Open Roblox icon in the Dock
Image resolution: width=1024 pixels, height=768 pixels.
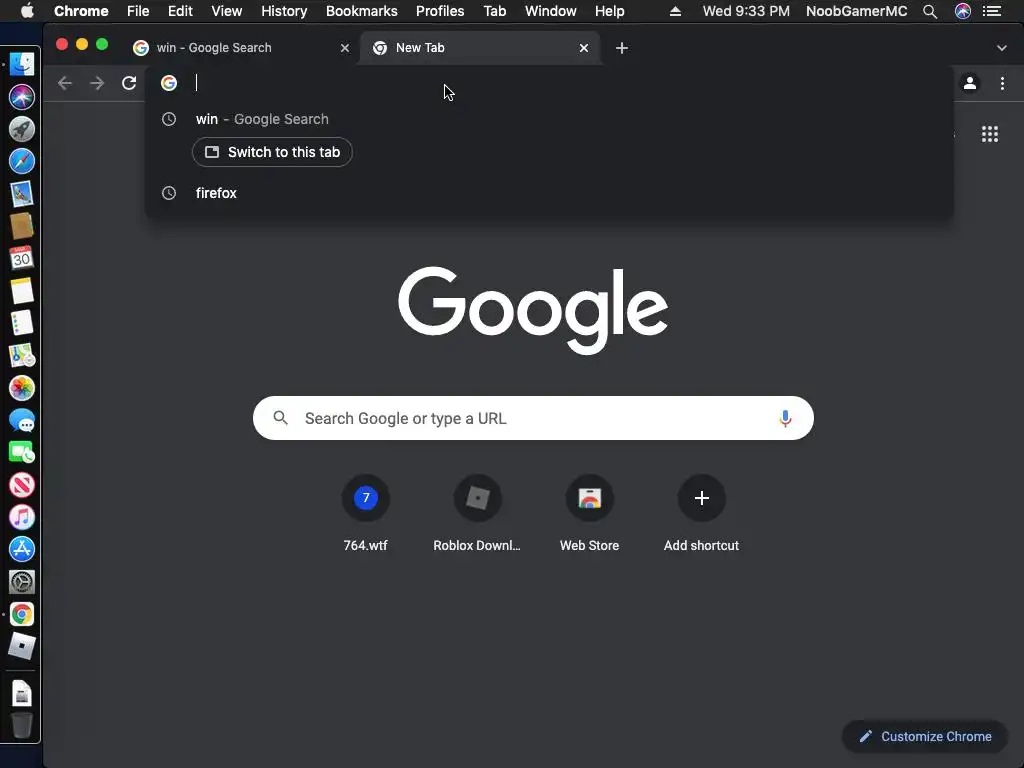[22, 647]
